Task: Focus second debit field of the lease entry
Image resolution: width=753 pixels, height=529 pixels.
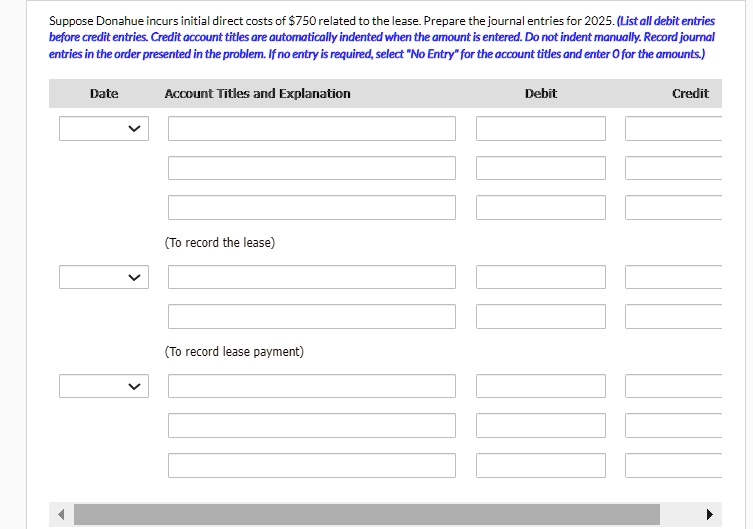Action: 540,168
